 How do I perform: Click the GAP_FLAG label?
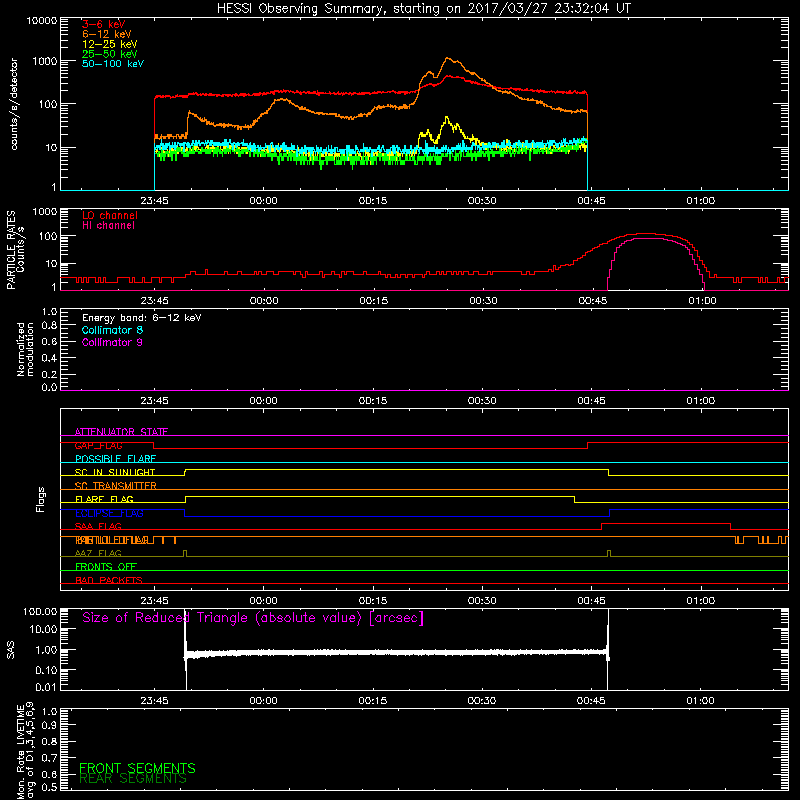98,445
